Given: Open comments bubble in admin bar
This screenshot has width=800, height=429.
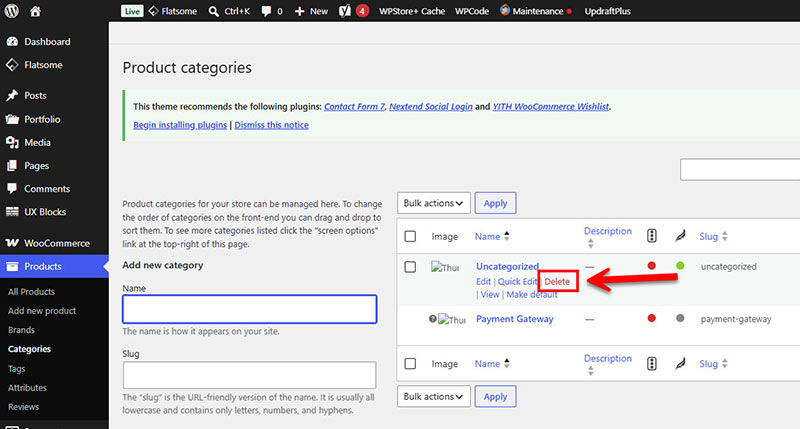Looking at the screenshot, I should pos(266,11).
